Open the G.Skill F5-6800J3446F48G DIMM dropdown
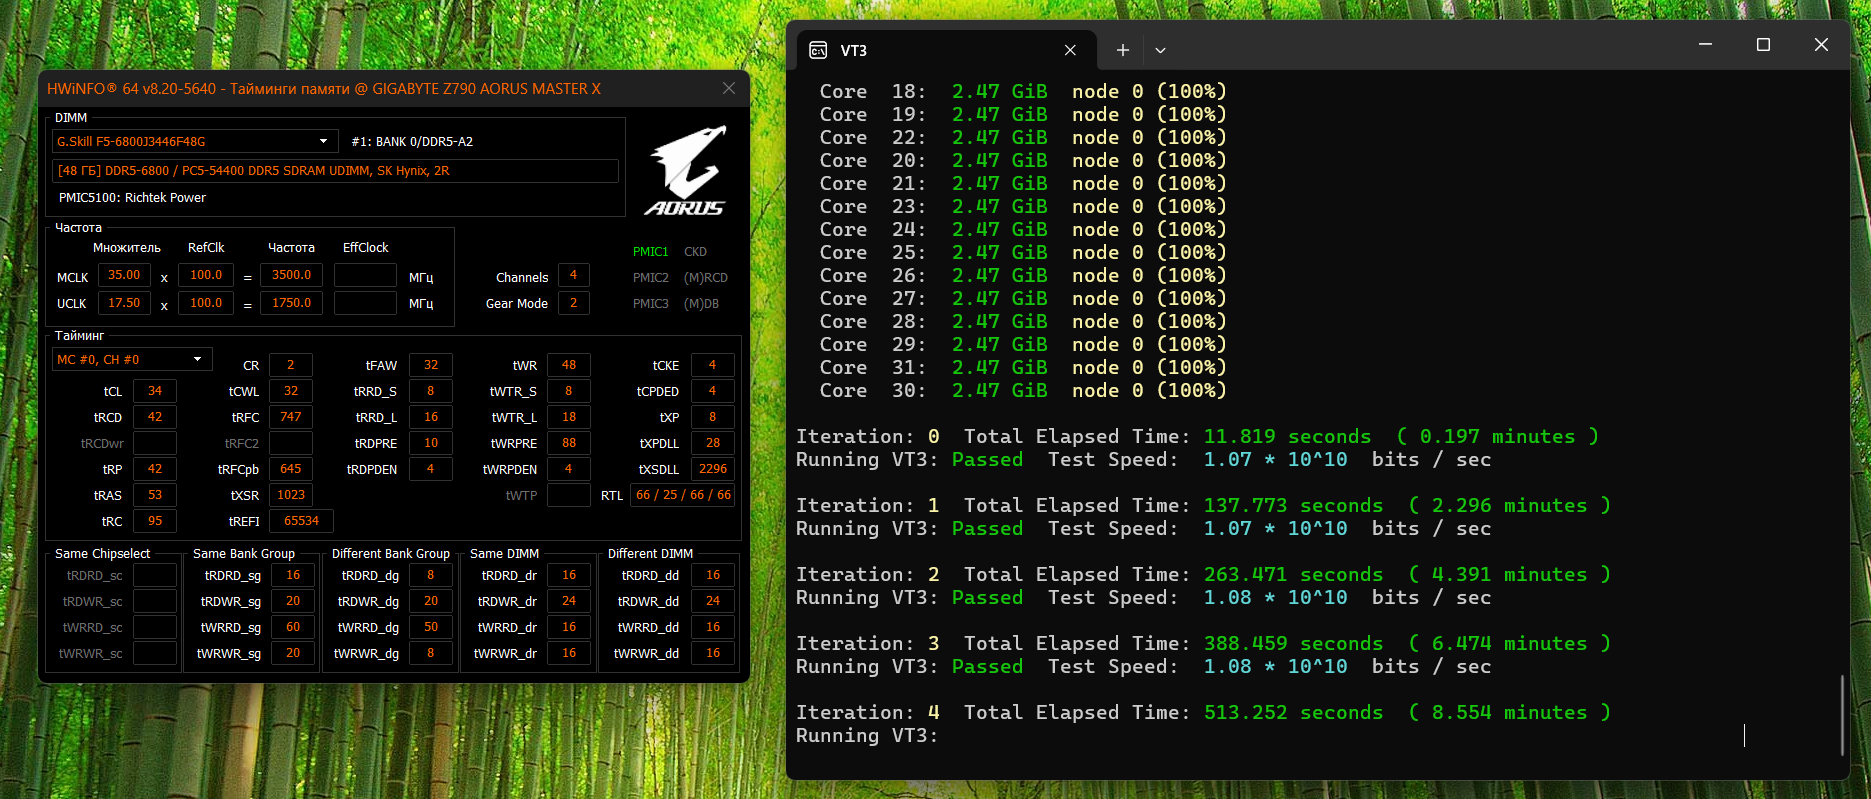The width and height of the screenshot is (1871, 799). (195, 141)
